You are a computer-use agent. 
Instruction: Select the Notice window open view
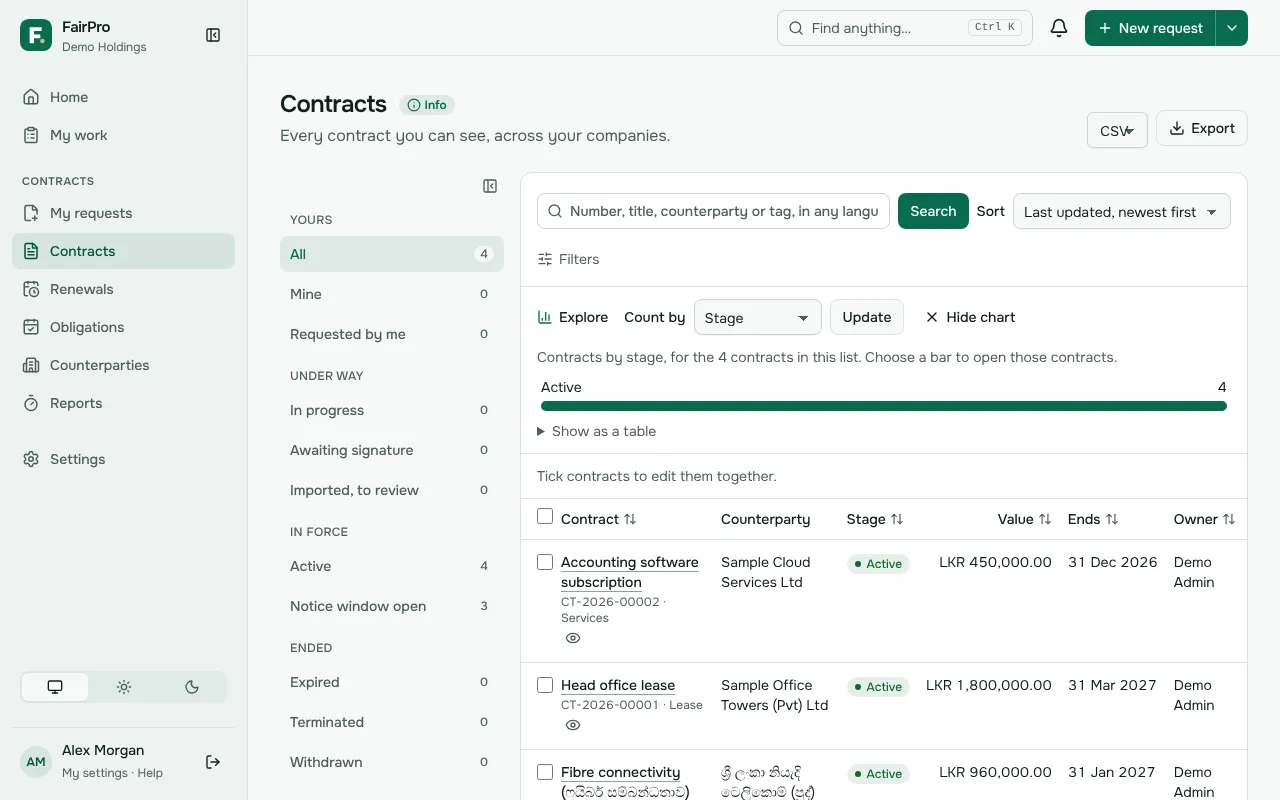pos(392,606)
